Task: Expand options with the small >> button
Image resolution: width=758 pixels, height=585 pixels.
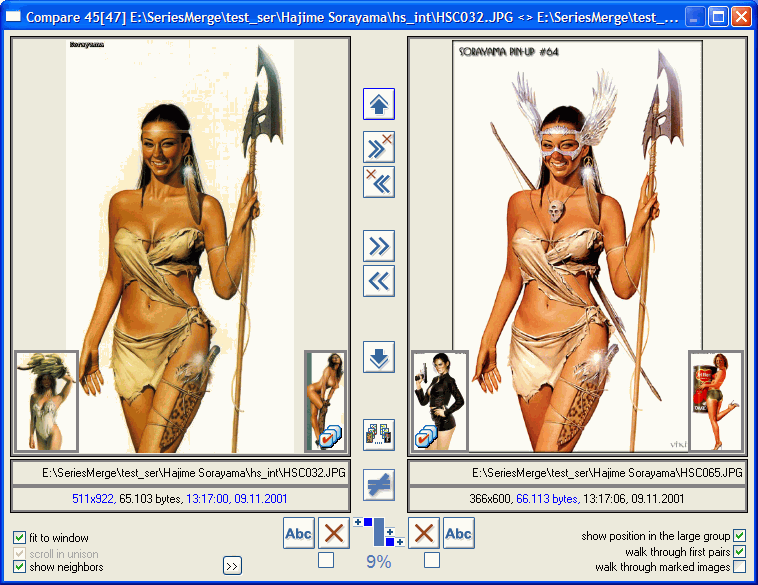Action: tap(233, 566)
